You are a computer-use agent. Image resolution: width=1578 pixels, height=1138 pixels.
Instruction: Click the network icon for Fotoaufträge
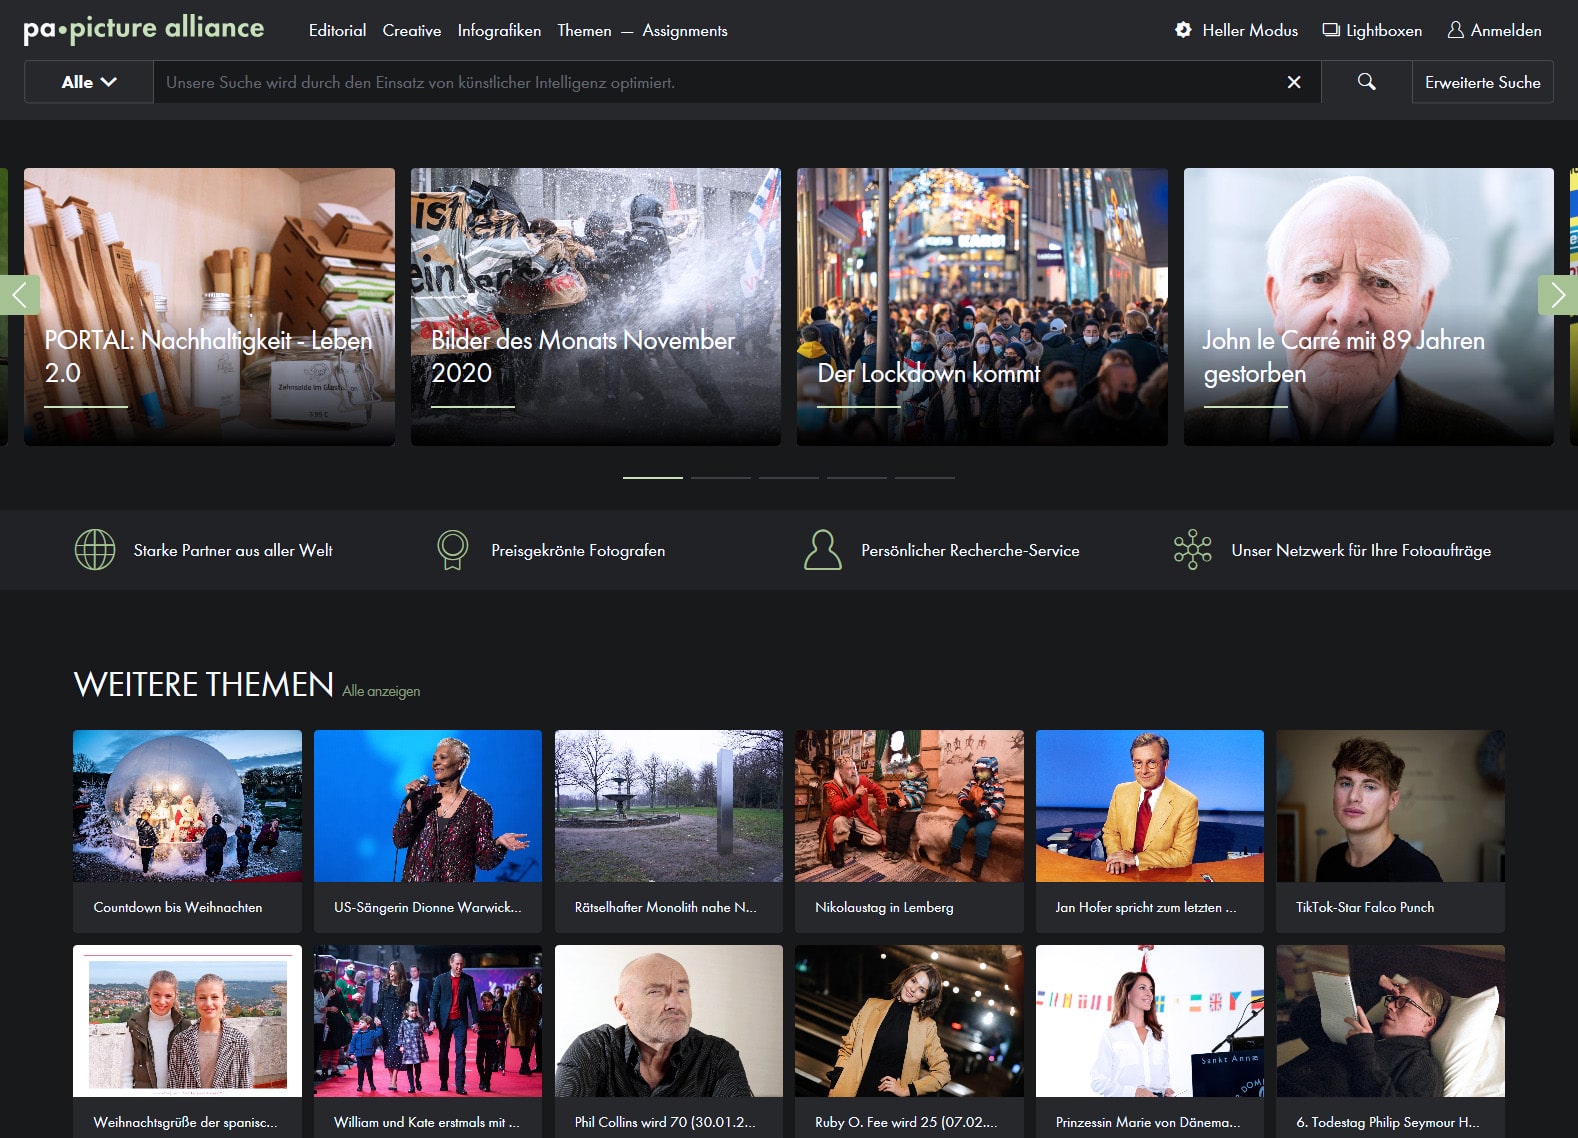pyautogui.click(x=1192, y=550)
